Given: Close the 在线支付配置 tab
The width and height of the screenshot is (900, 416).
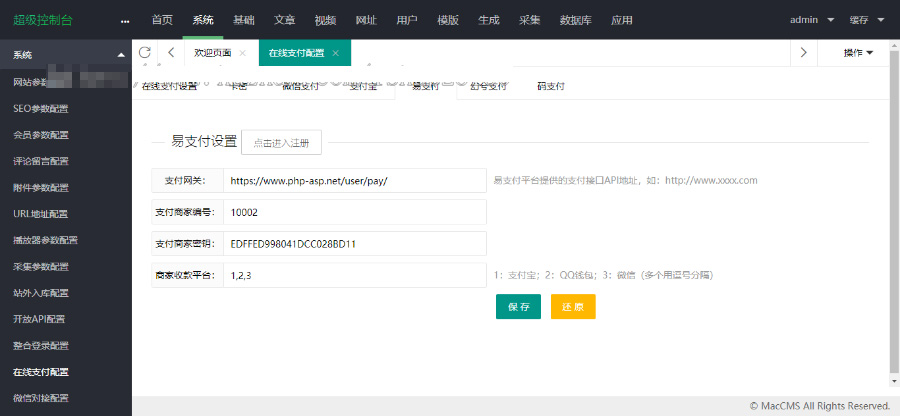Looking at the screenshot, I should (336, 53).
